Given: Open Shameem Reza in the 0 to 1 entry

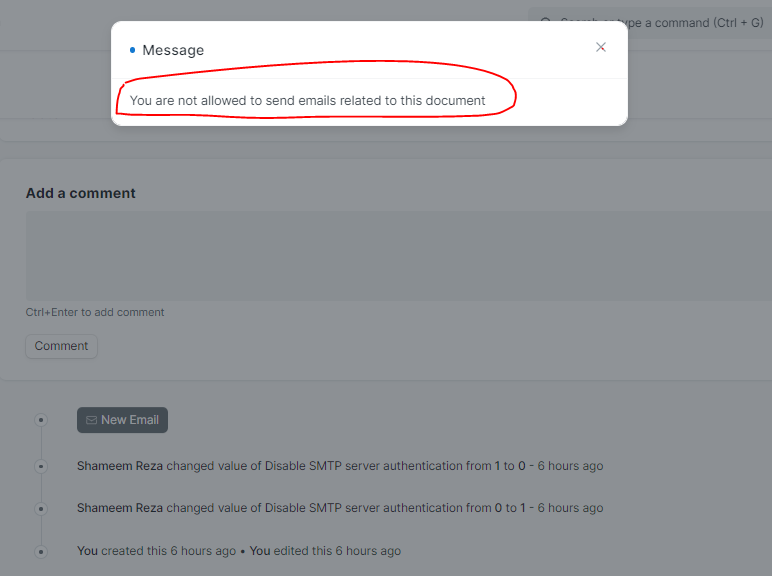Looking at the screenshot, I should [x=120, y=508].
